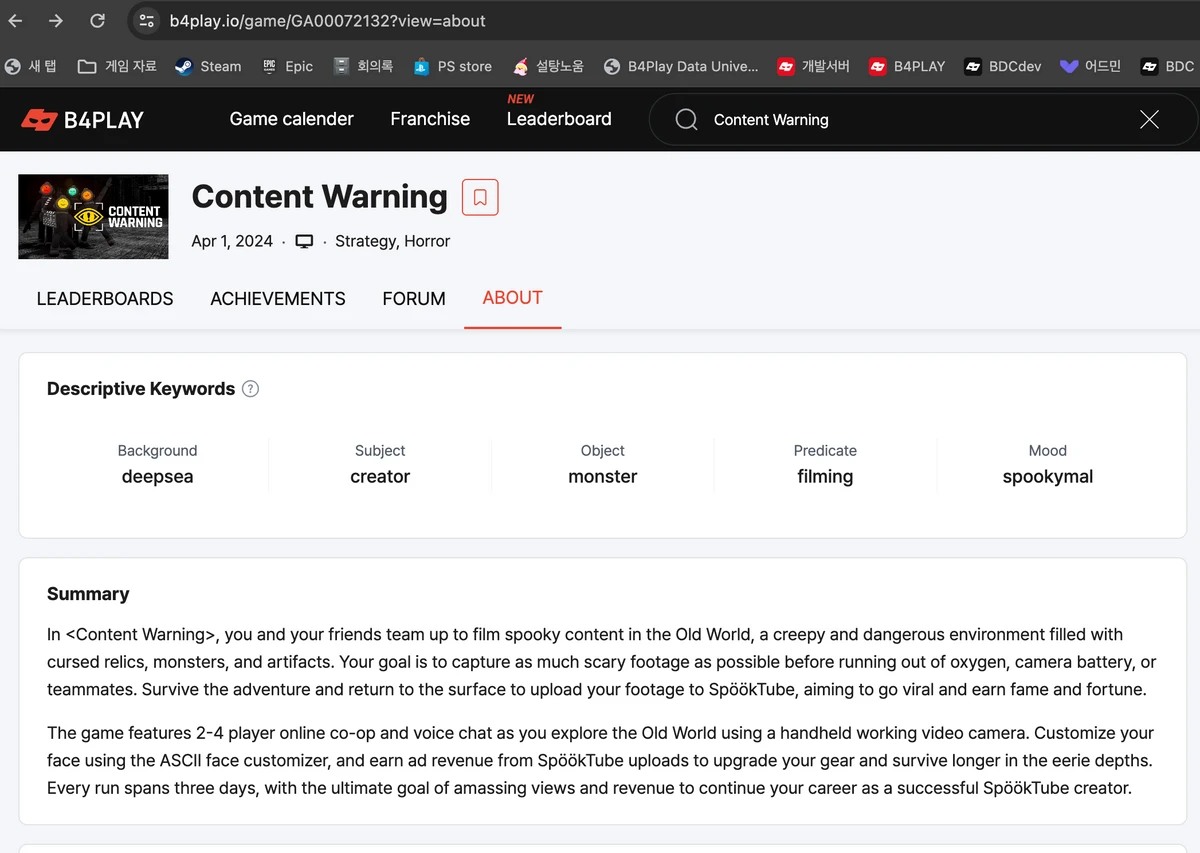Click the Content Warning game thumbnail
Image resolution: width=1200 pixels, height=853 pixels.
[93, 217]
